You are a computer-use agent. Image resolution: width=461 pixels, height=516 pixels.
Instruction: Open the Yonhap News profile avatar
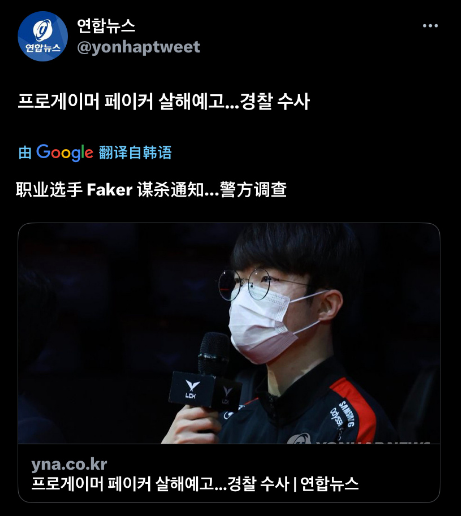[x=43, y=36]
